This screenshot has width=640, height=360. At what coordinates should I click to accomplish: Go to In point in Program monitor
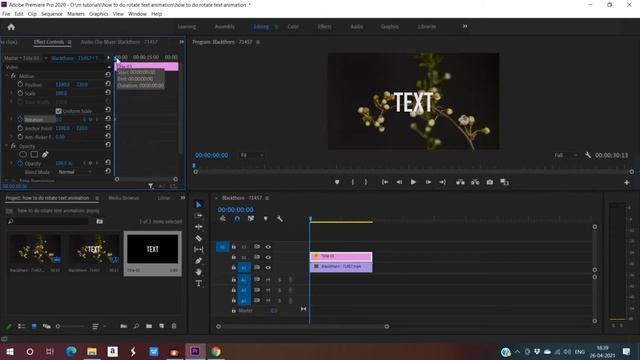[x=384, y=182]
